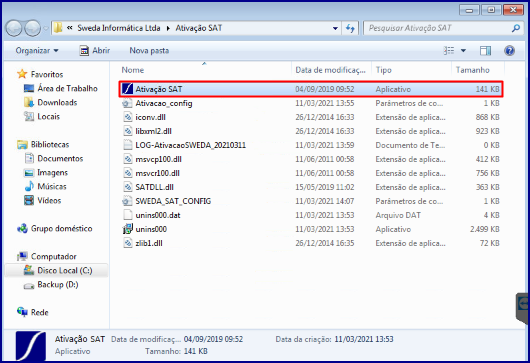530x363 pixels.
Task: Click the Nova pasta button
Action: pos(149,51)
